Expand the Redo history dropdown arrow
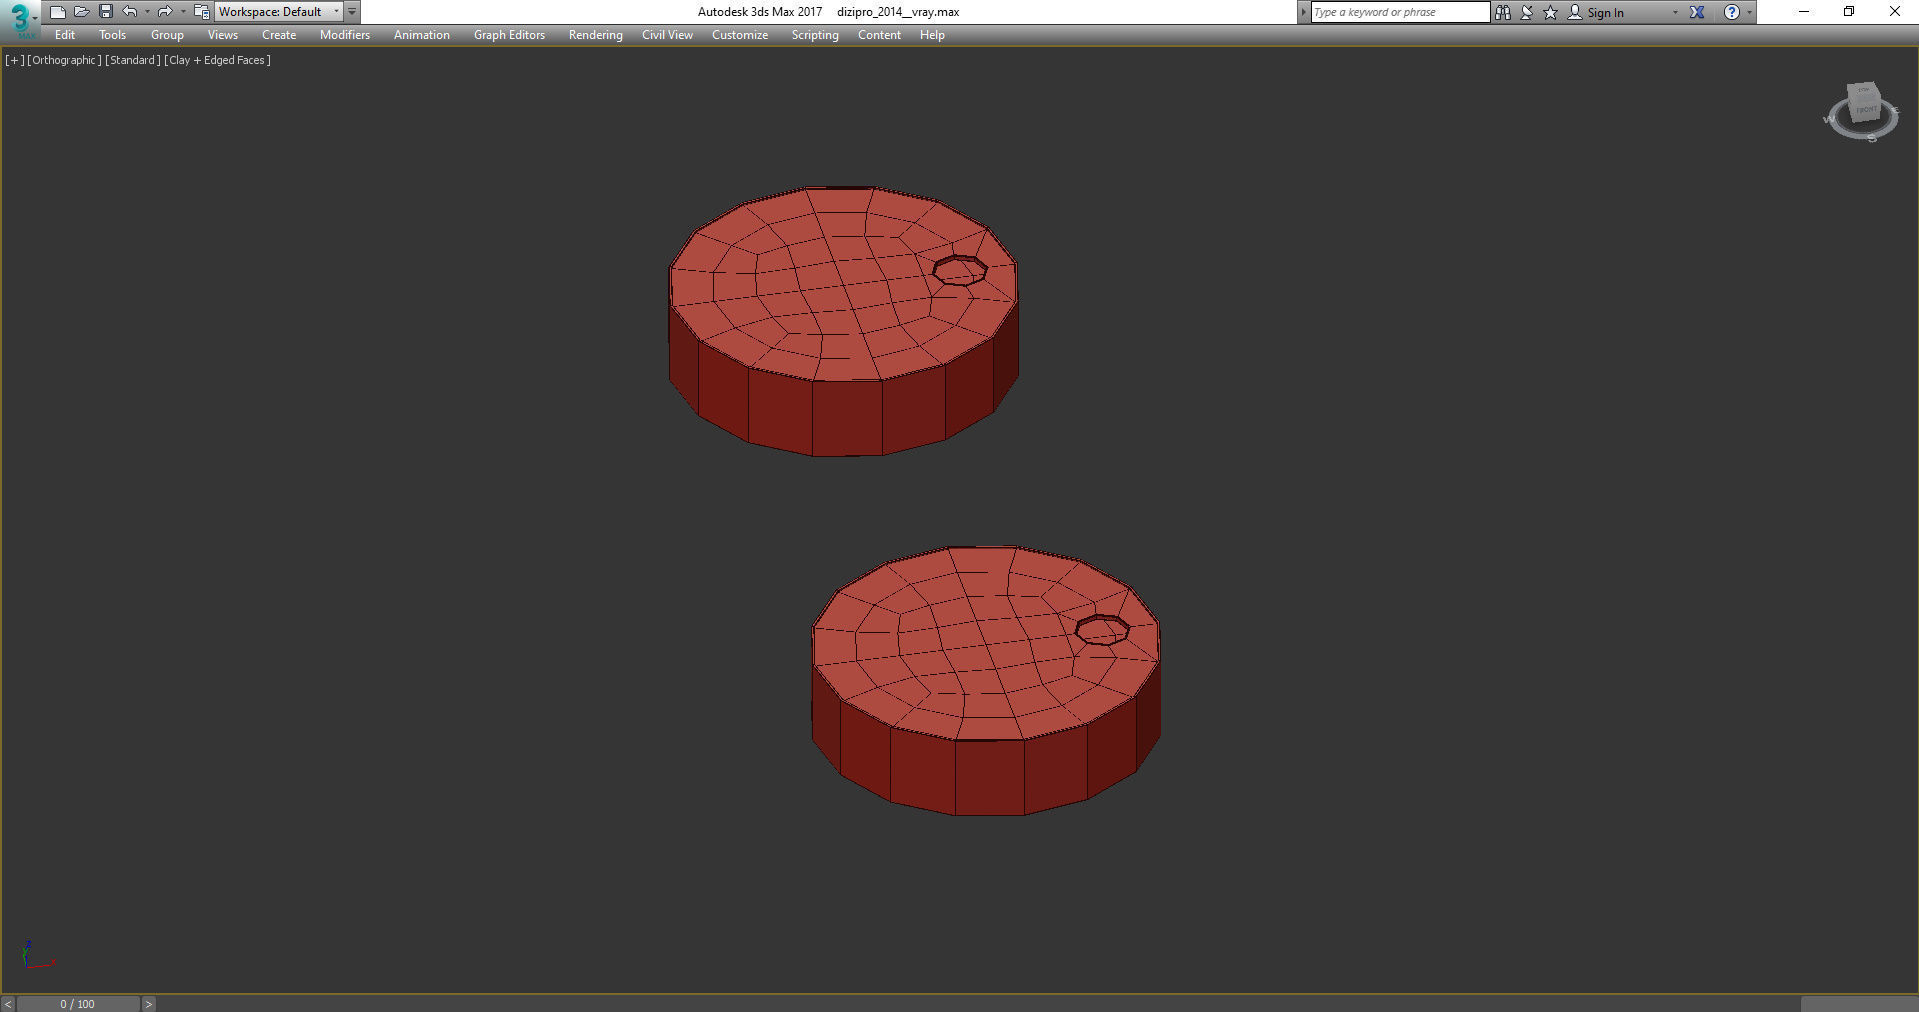Viewport: 1919px width, 1012px height. pos(182,12)
